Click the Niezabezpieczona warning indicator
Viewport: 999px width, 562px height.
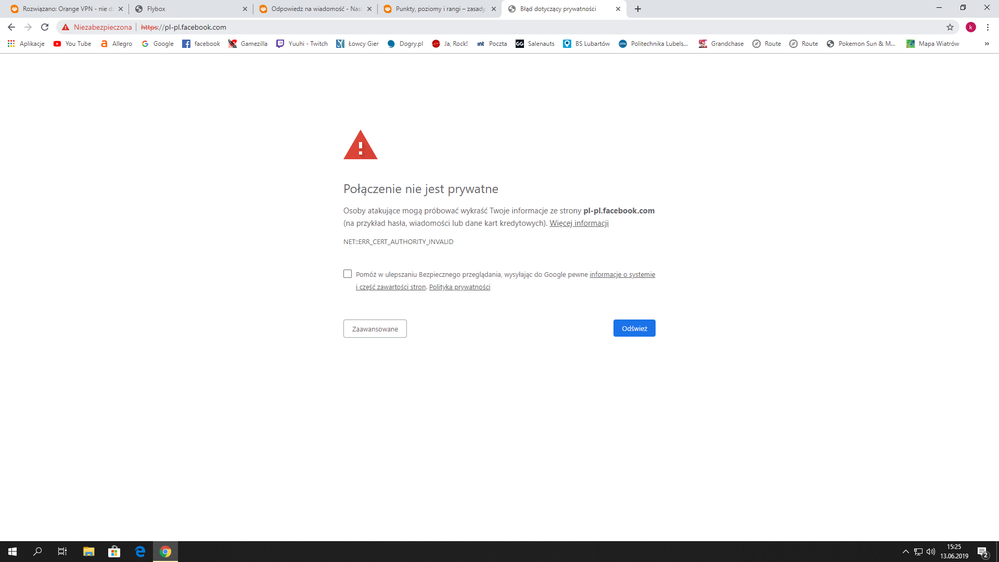click(x=97, y=27)
